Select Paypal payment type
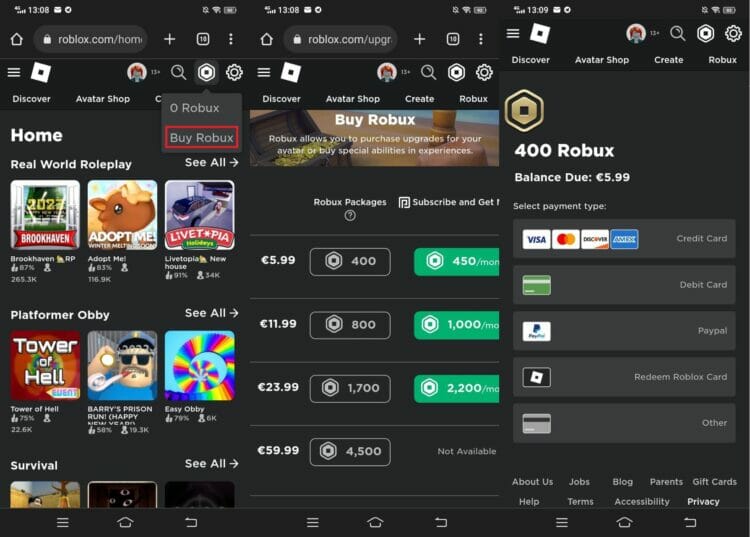Screen dimensions: 750x537 (x=624, y=331)
